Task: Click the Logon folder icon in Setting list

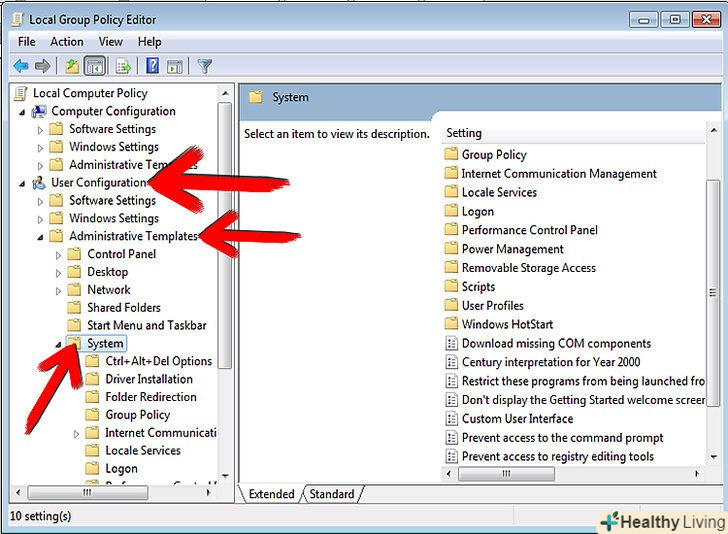Action: 451,211
